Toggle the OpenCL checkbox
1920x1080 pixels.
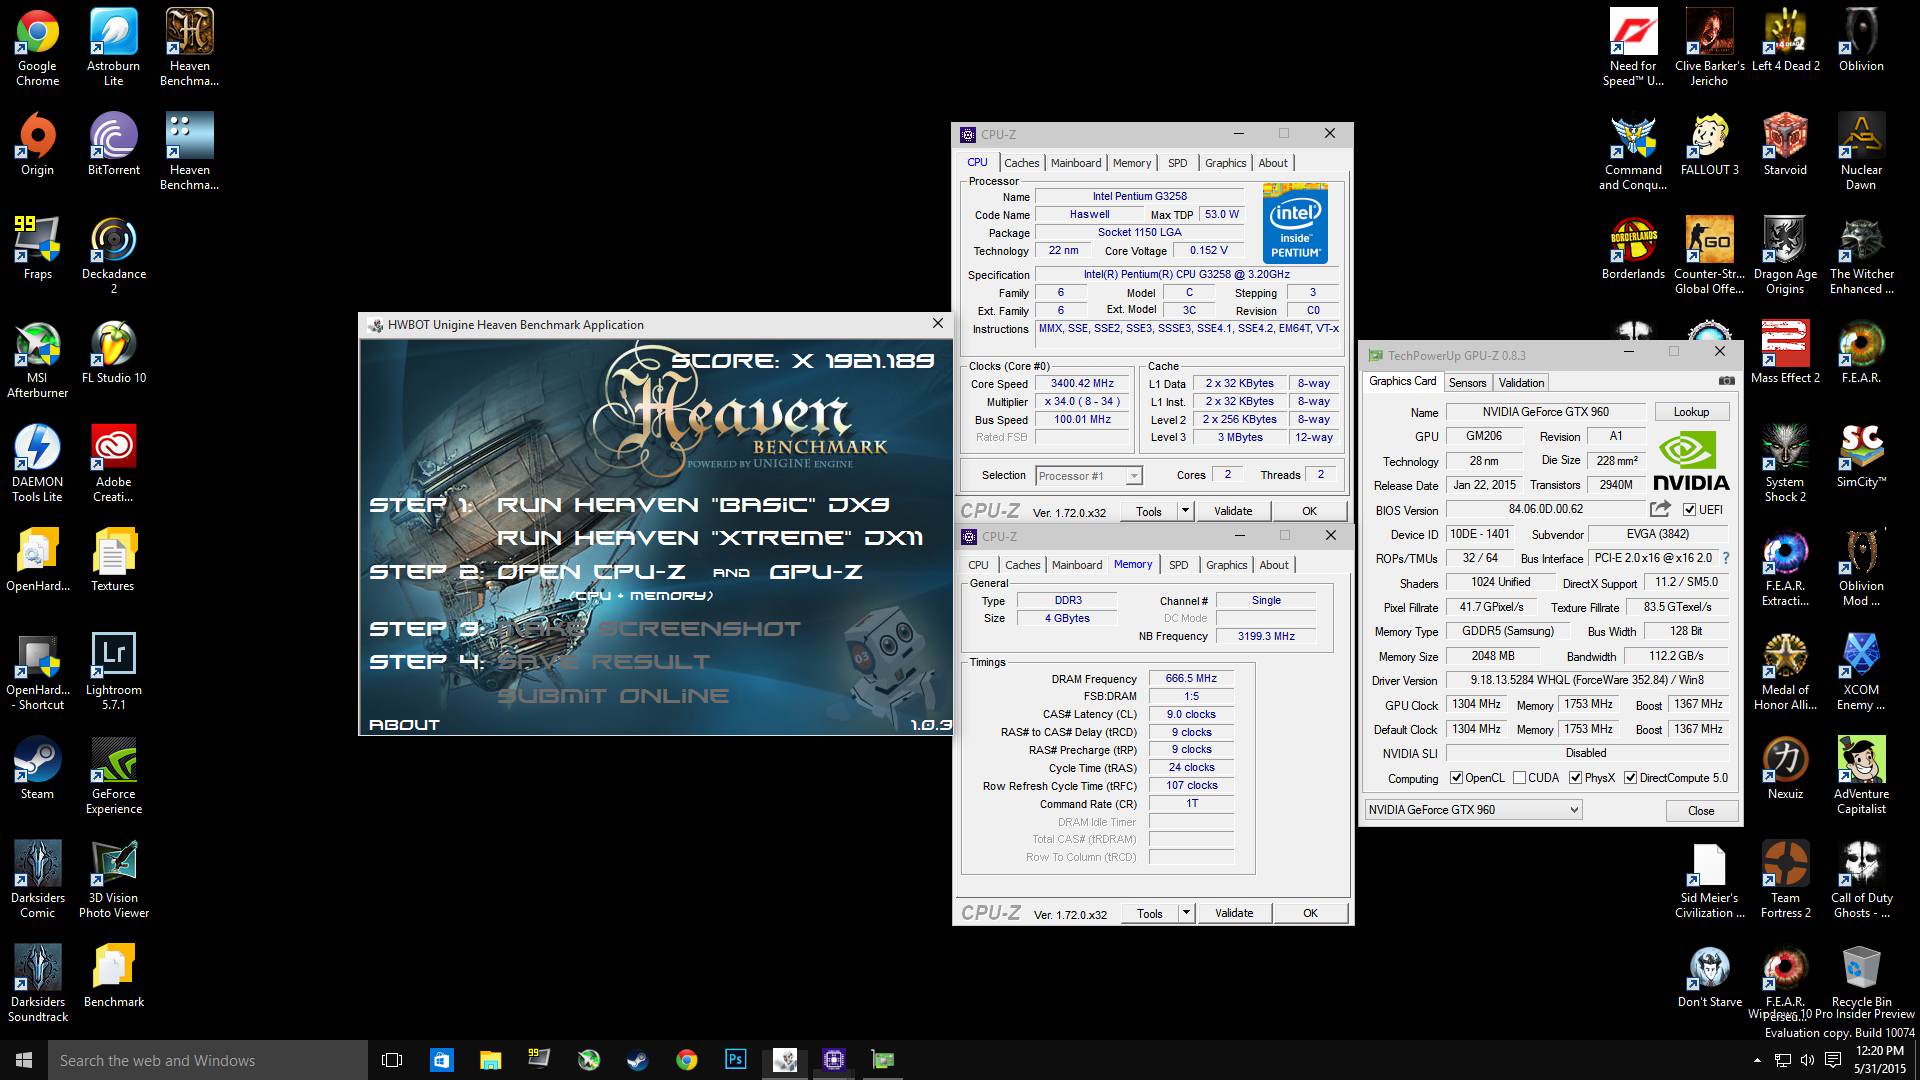tap(1457, 778)
